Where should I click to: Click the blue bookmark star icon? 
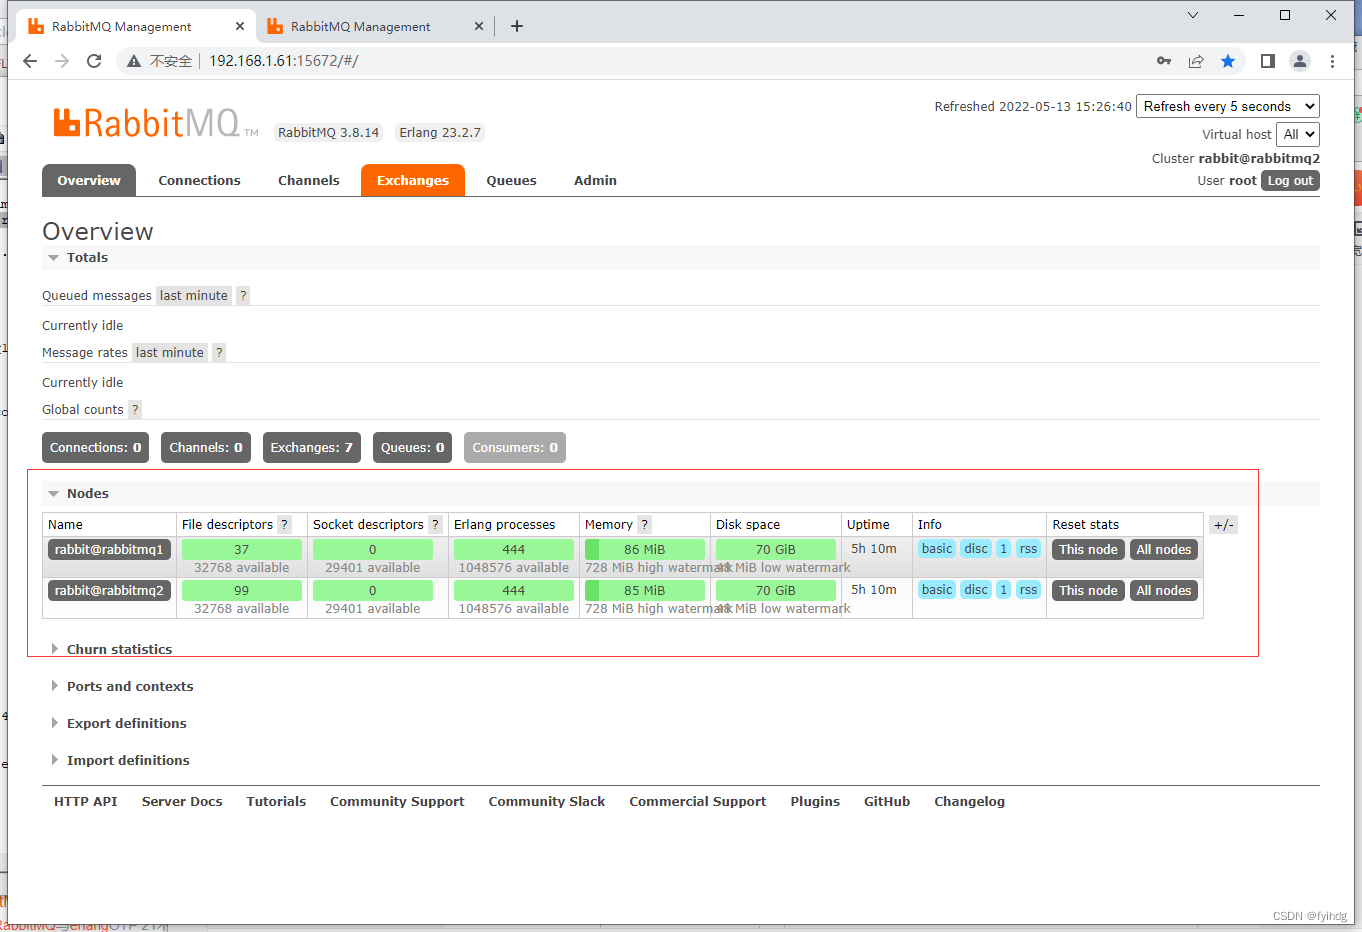[1228, 61]
